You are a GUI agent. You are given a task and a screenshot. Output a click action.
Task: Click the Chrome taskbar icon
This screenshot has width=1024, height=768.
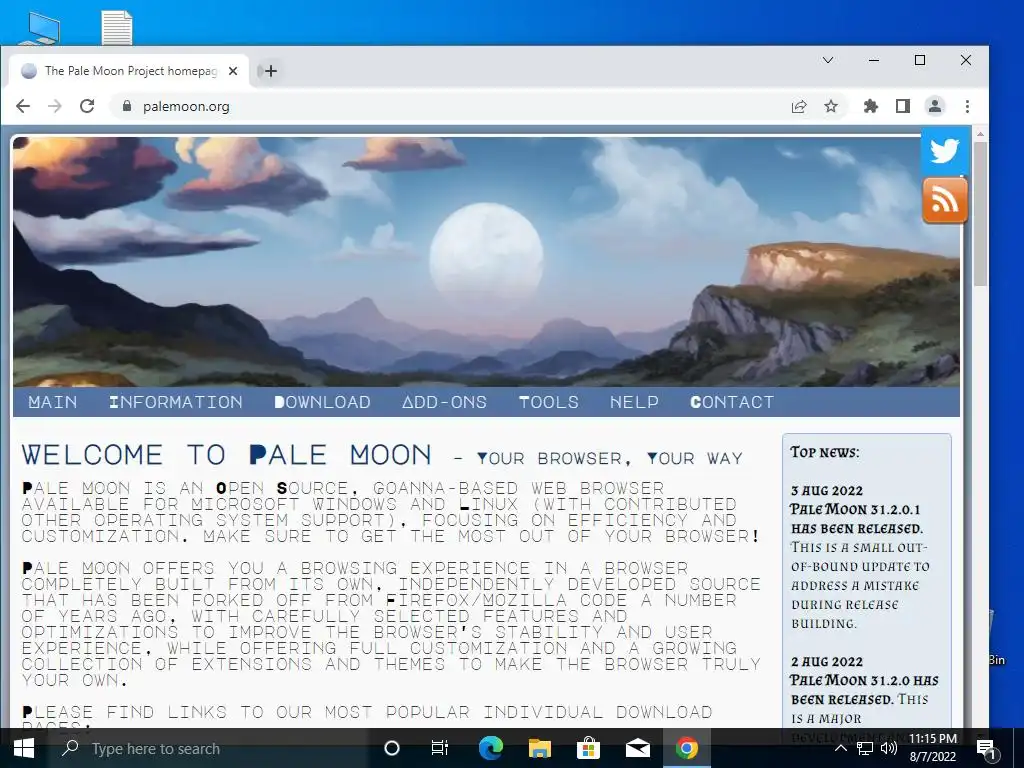(686, 748)
